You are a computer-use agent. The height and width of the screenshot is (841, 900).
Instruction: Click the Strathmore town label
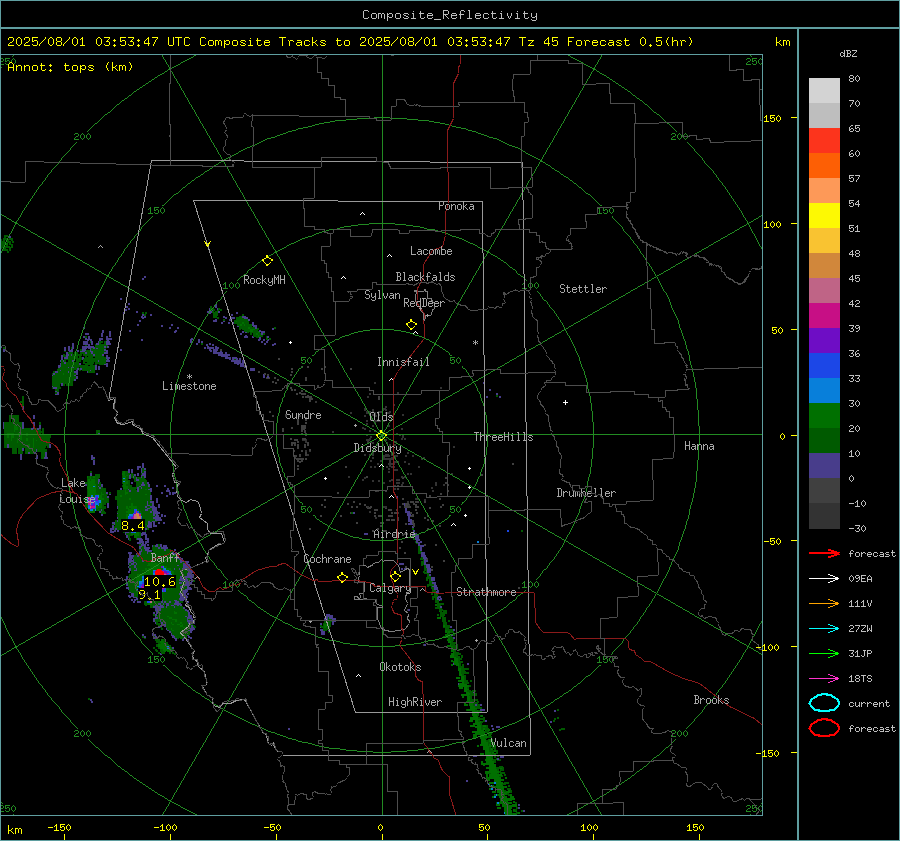[x=486, y=592]
